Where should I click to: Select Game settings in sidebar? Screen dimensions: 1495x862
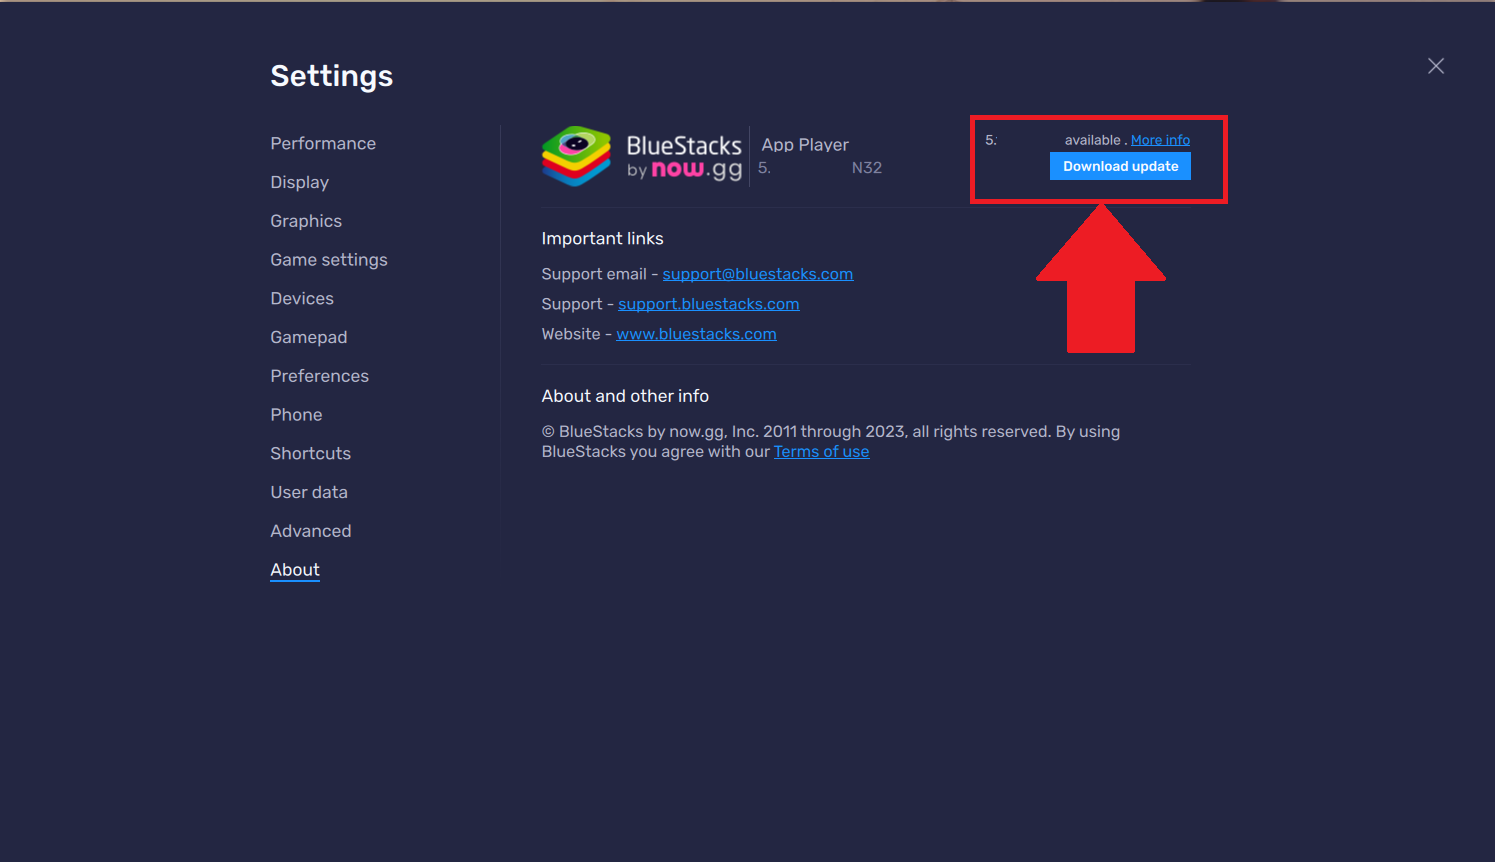coord(329,260)
